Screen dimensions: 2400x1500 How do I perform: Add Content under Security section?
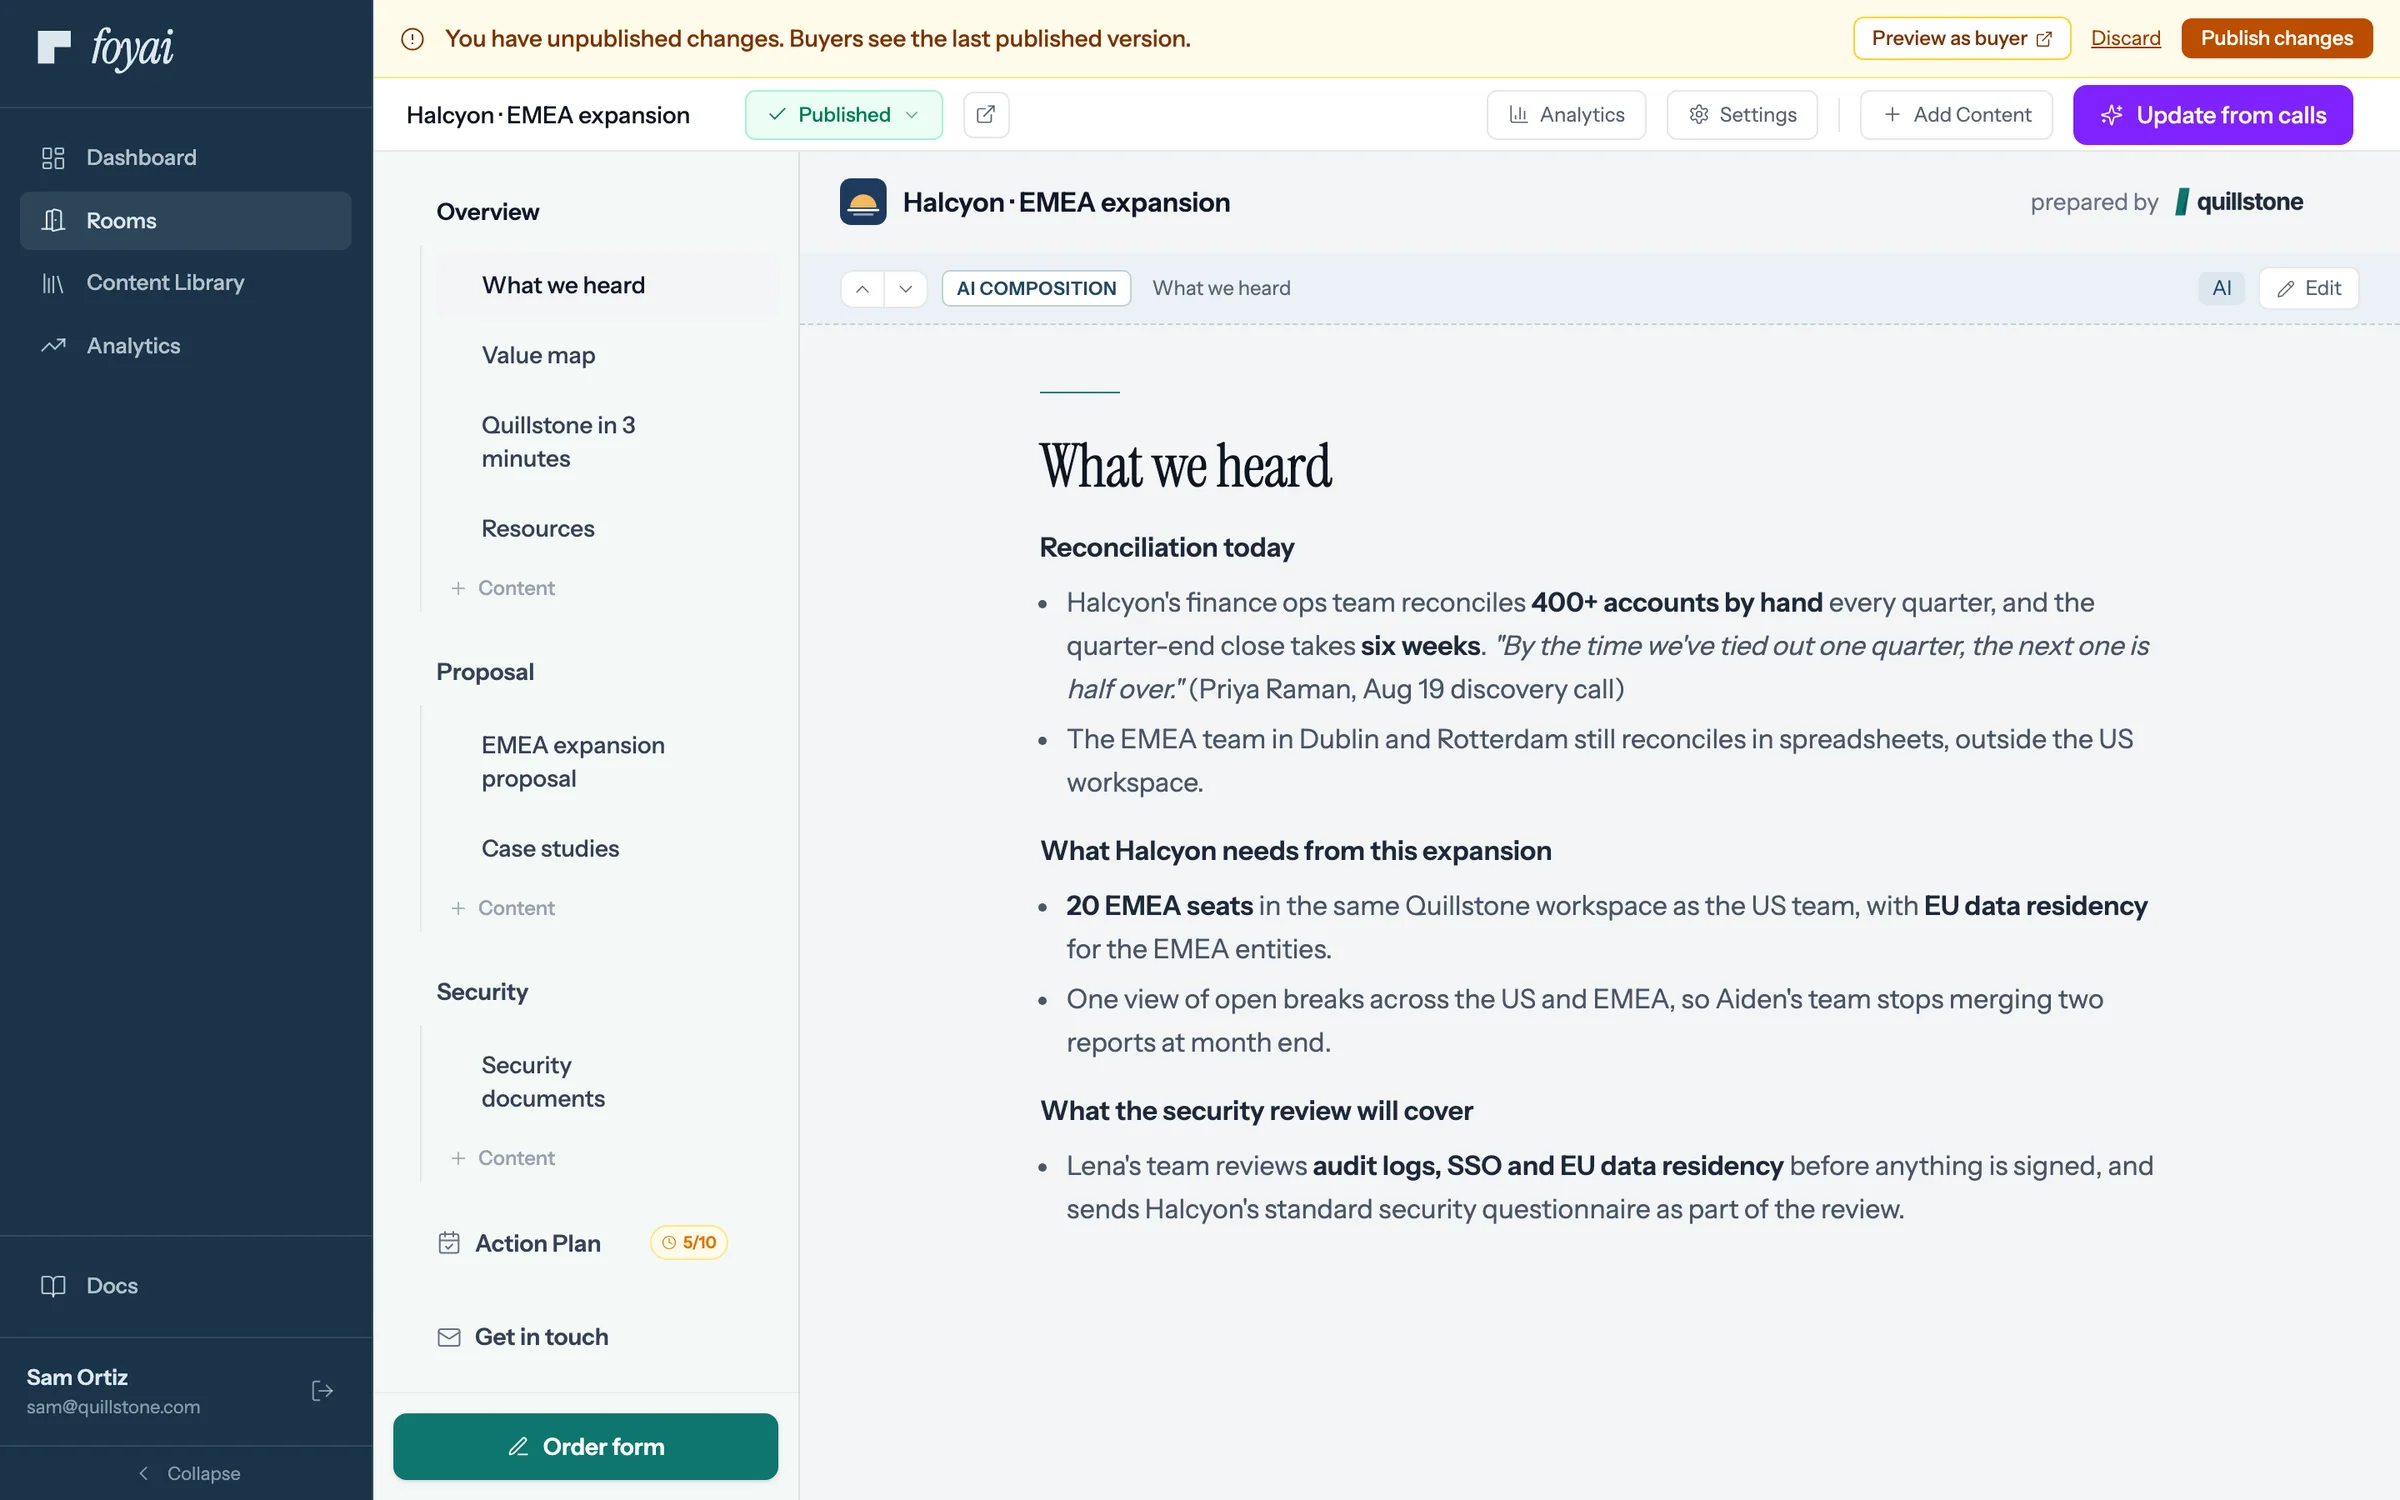(503, 1158)
